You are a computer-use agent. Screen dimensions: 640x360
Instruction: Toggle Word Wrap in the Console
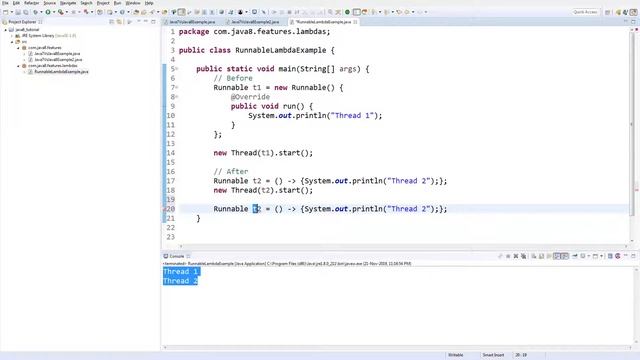[x=548, y=256]
